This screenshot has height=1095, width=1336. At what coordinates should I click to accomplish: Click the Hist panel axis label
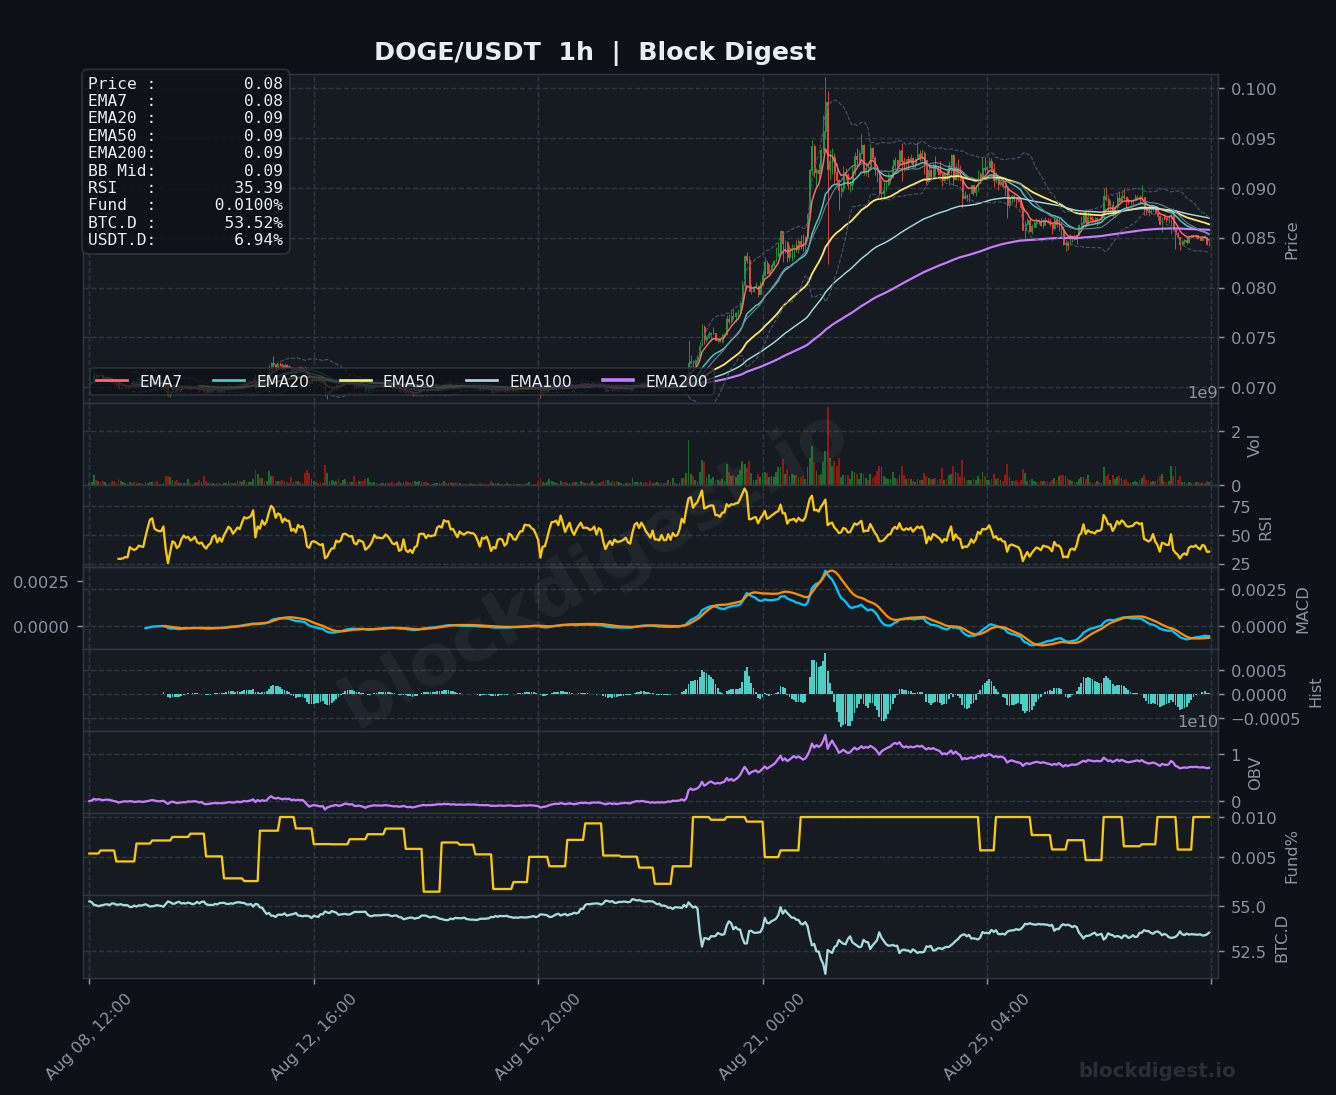click(1315, 693)
